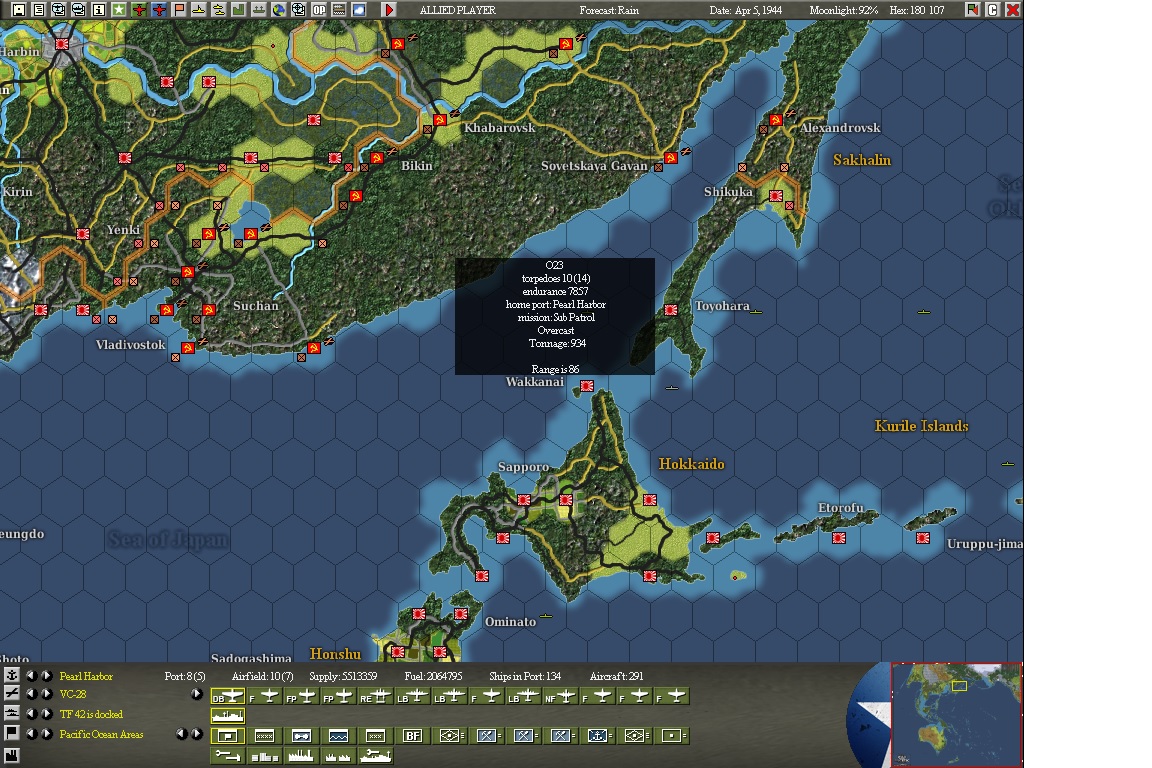
Task: Click the 'Ships in Port: 134' readout
Action: 525,676
